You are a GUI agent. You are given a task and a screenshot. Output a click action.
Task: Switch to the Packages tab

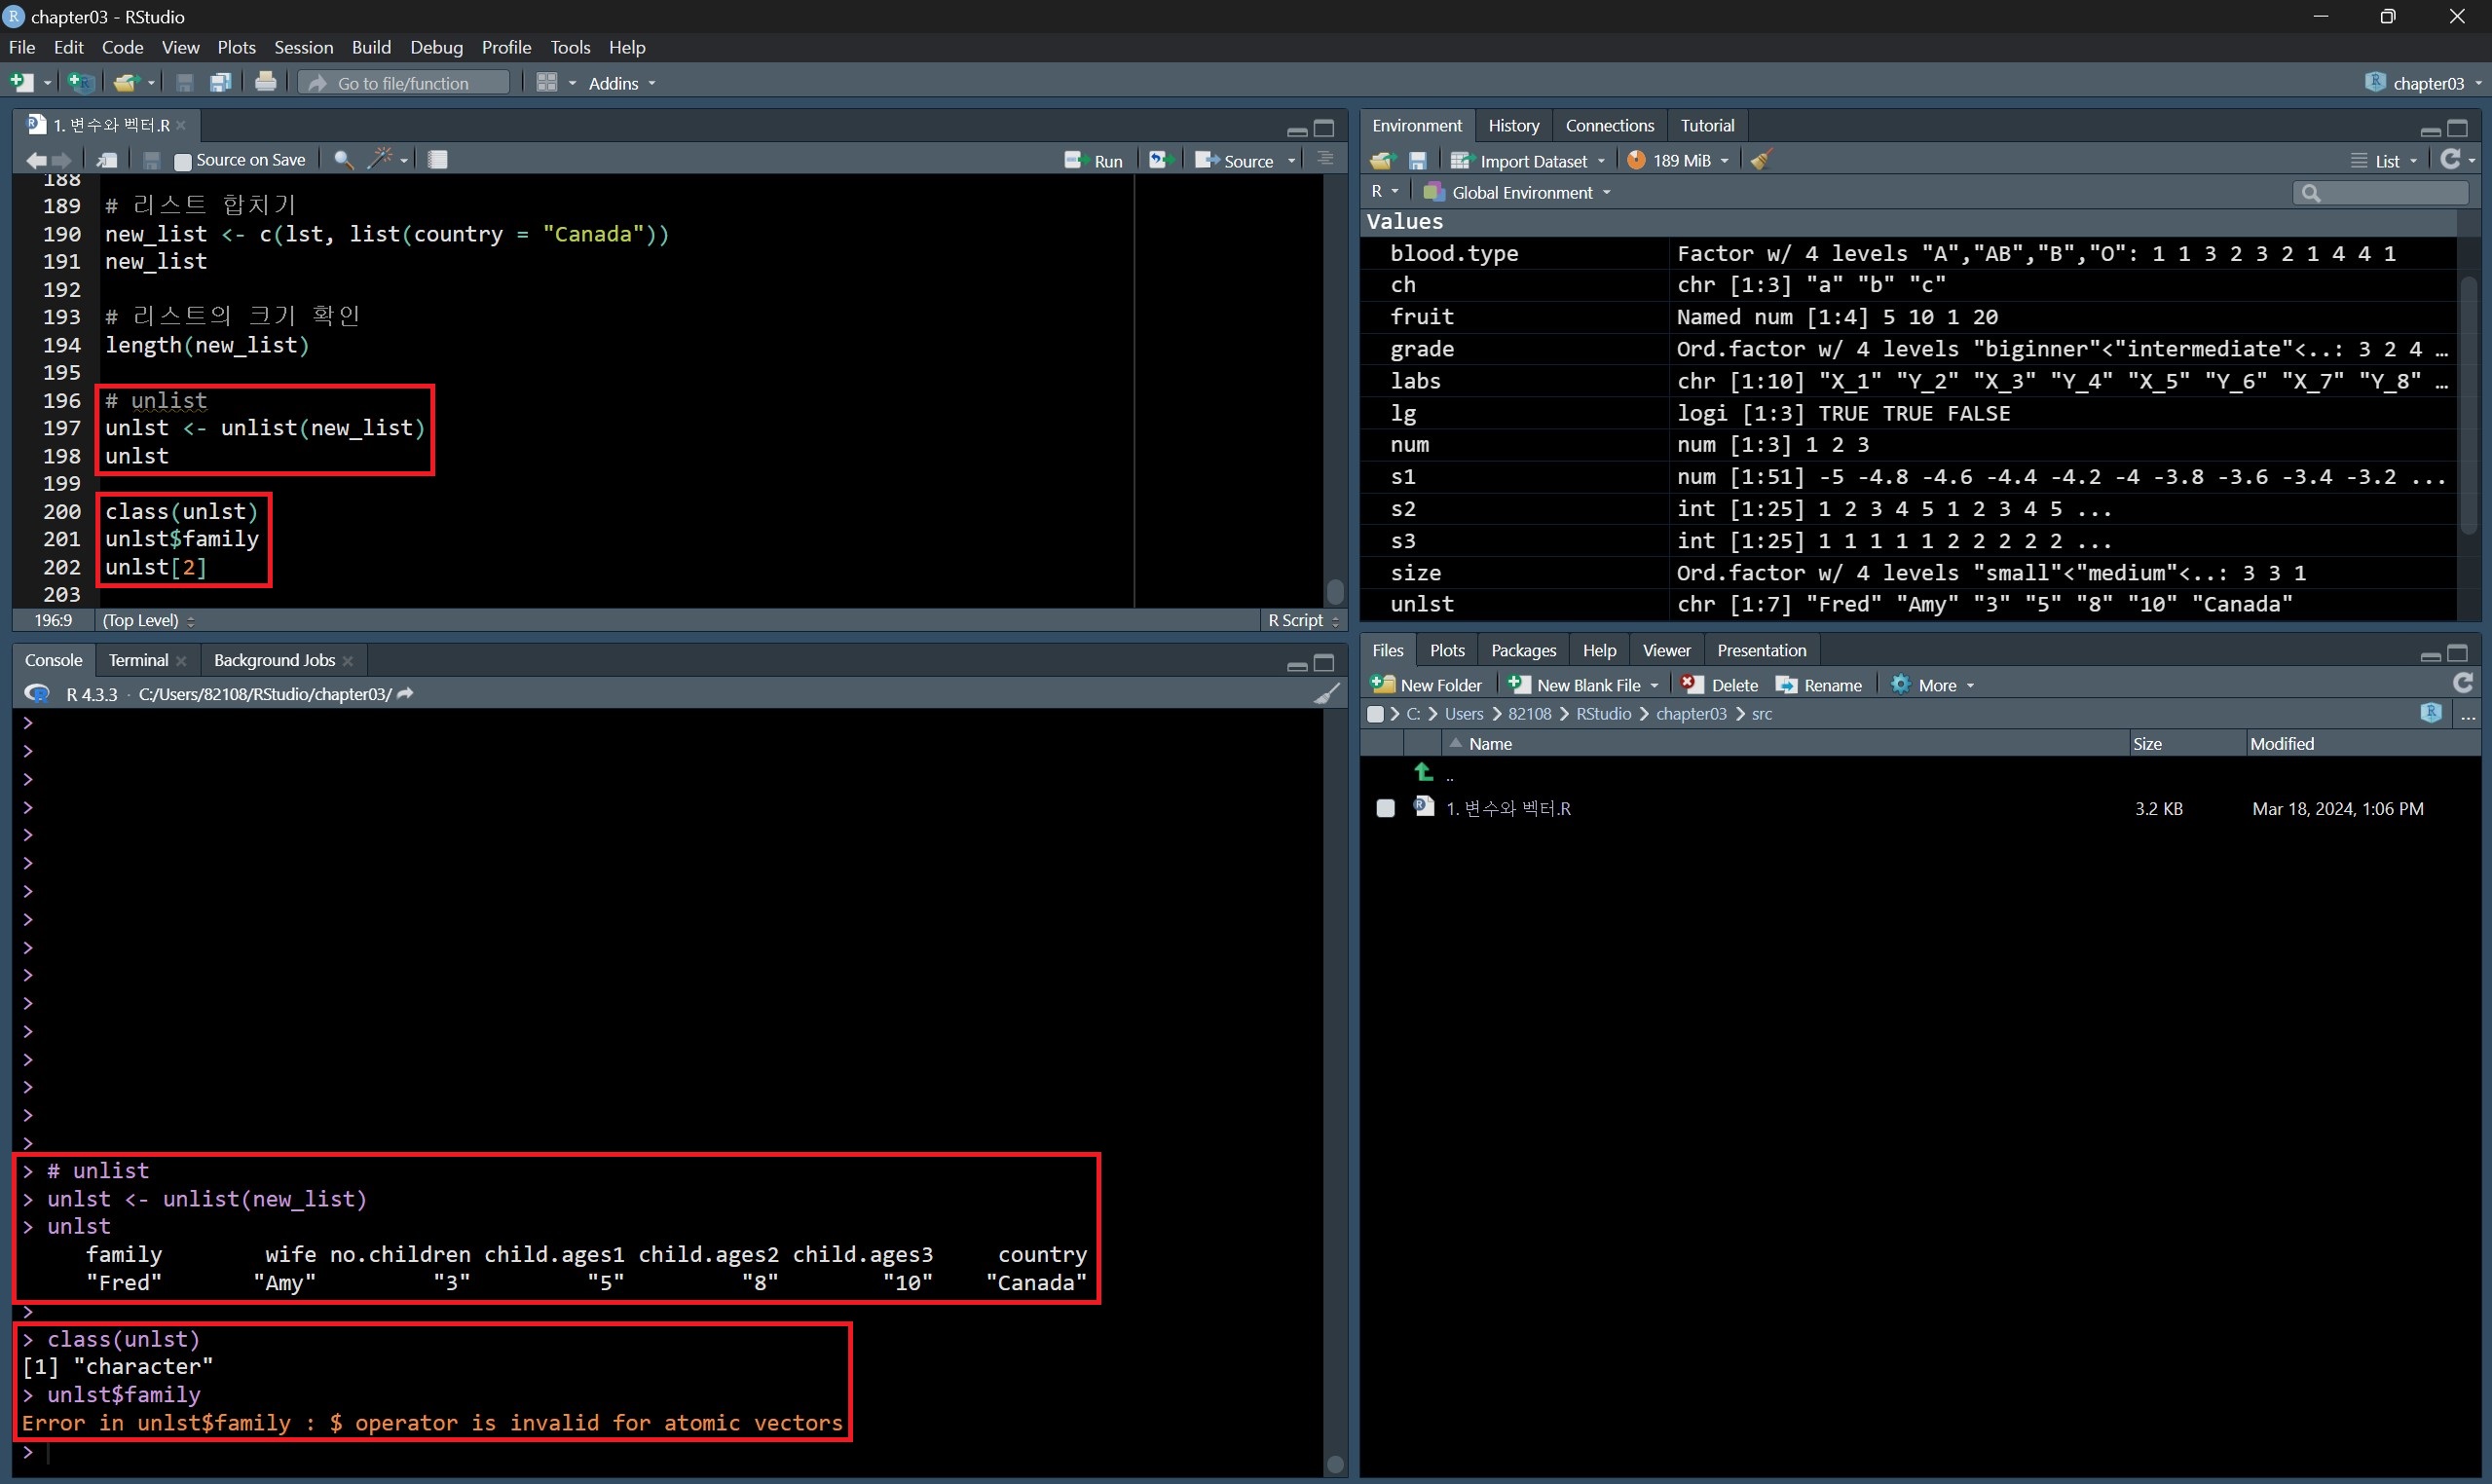[1523, 651]
